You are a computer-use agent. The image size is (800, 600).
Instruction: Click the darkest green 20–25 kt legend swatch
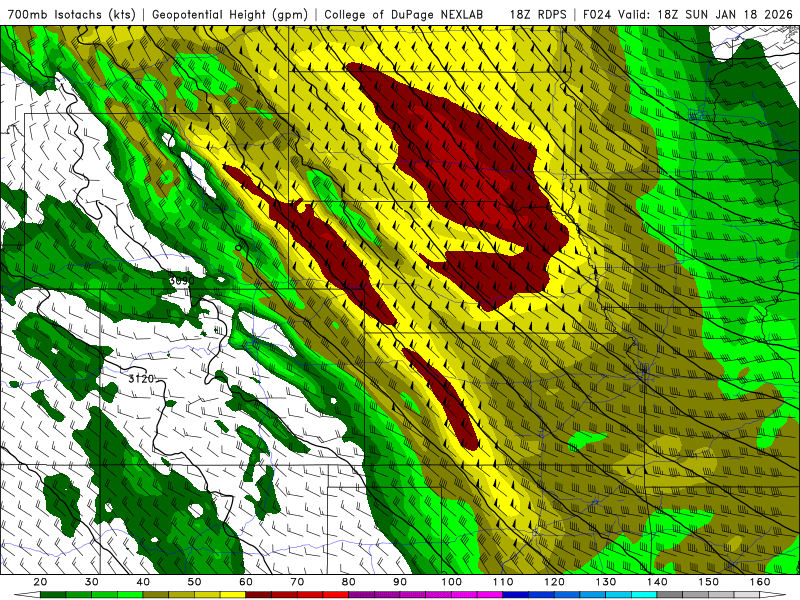[53, 595]
